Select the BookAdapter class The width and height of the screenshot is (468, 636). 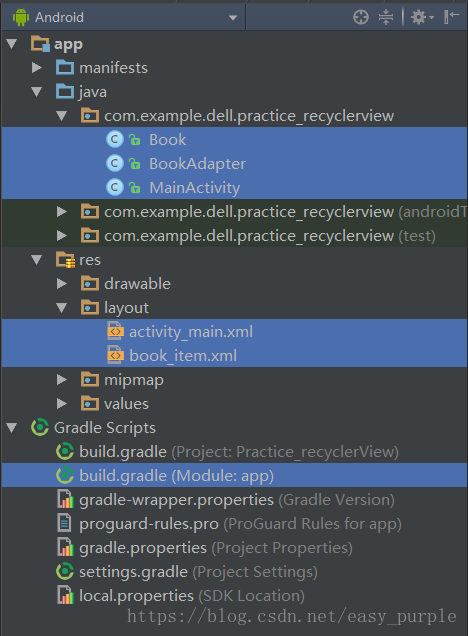coord(234,163)
